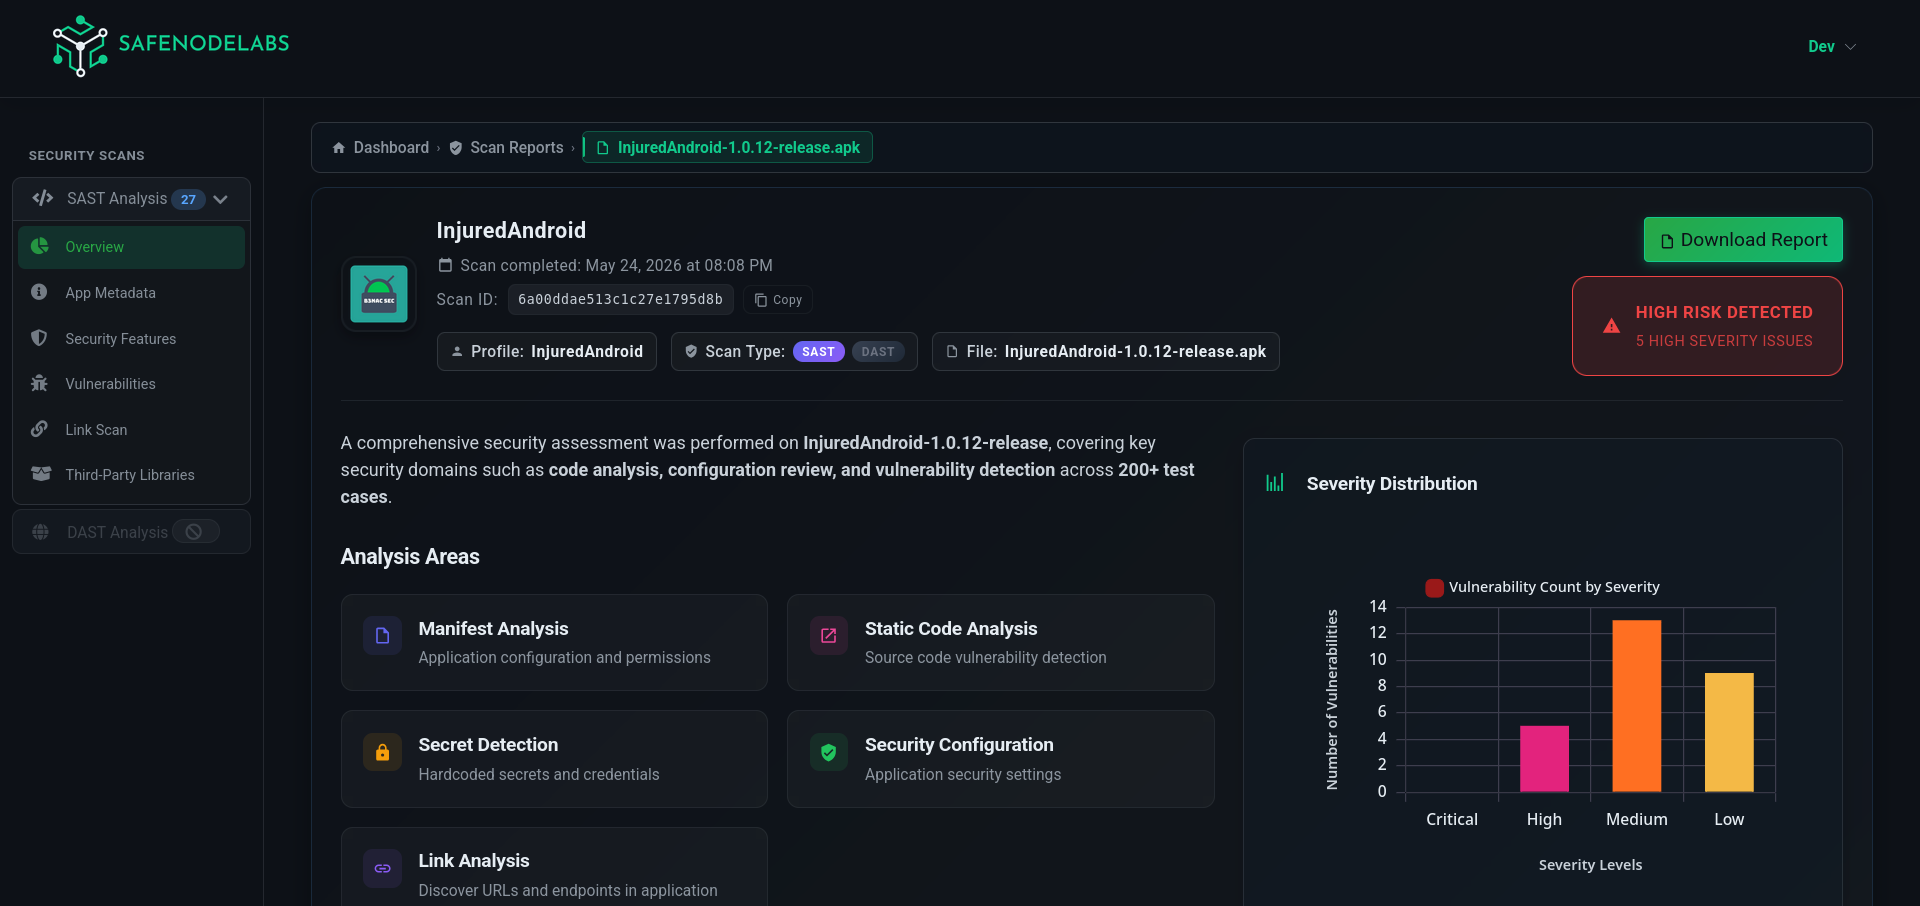Screen dimensions: 1920x906
Task: Click the Vulnerabilities bug icon
Action: tap(39, 383)
